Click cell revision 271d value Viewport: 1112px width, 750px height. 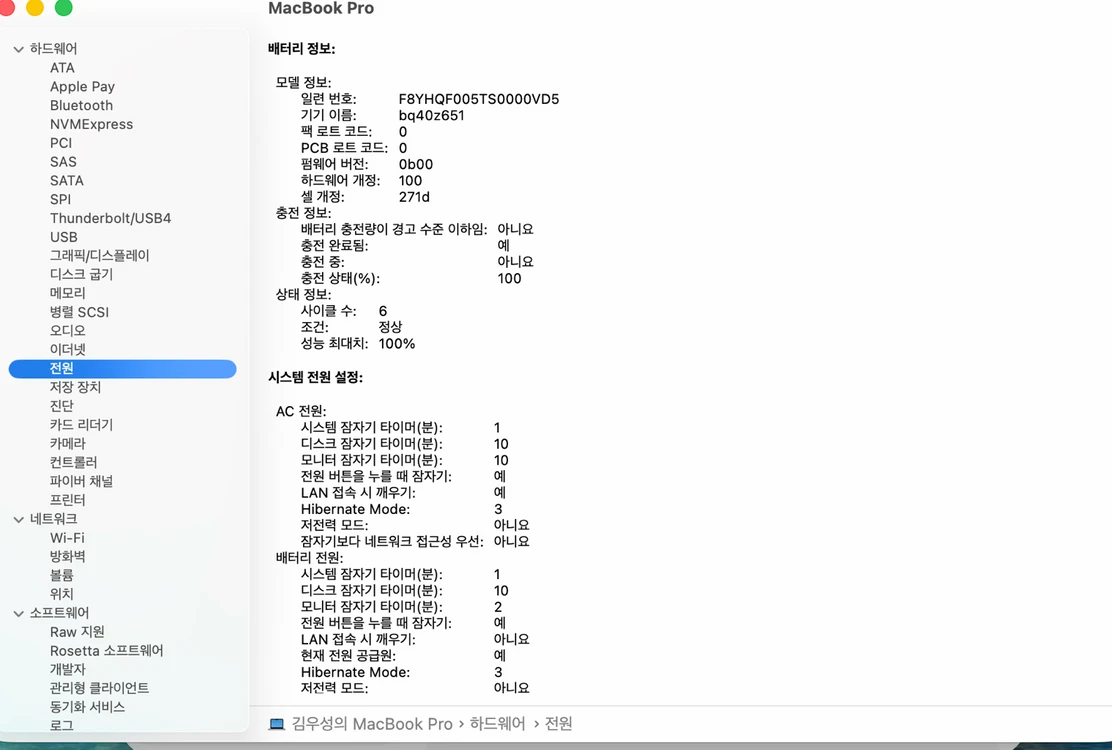(414, 197)
